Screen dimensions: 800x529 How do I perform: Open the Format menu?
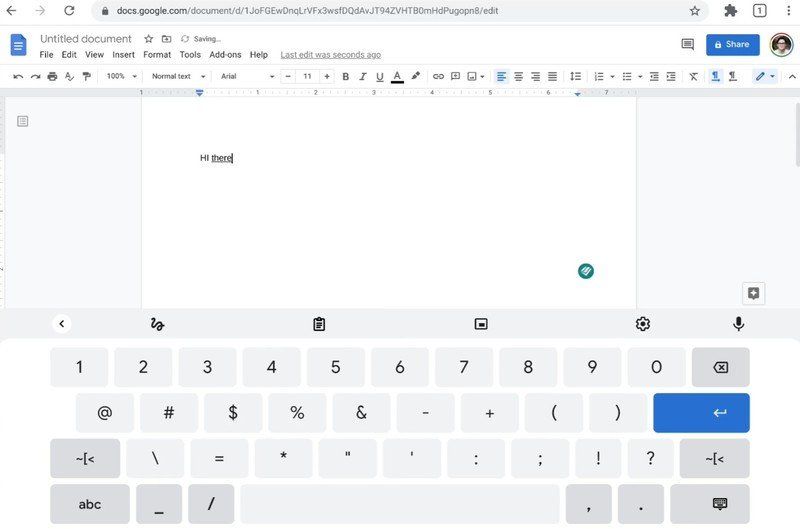157,55
